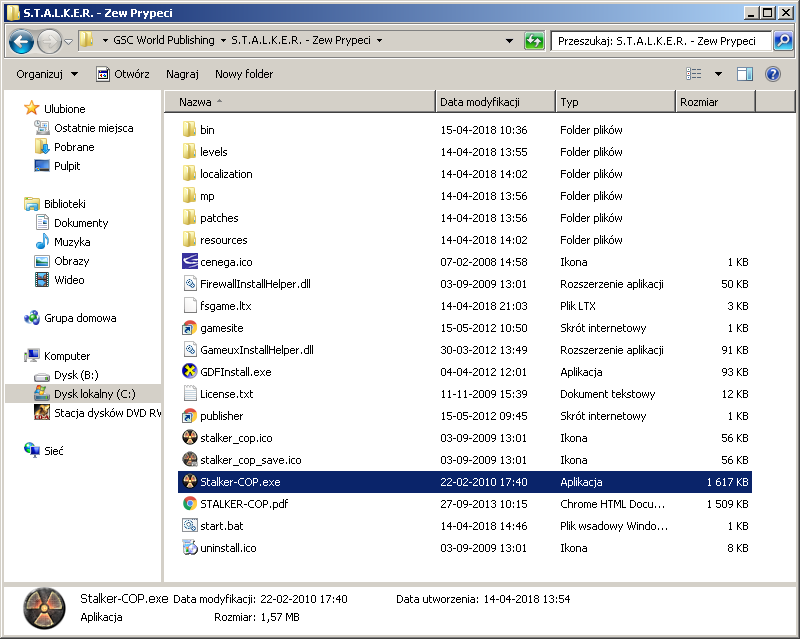Screen dimensions: 800x639
Task: Select the levels folder icon
Action: point(189,152)
